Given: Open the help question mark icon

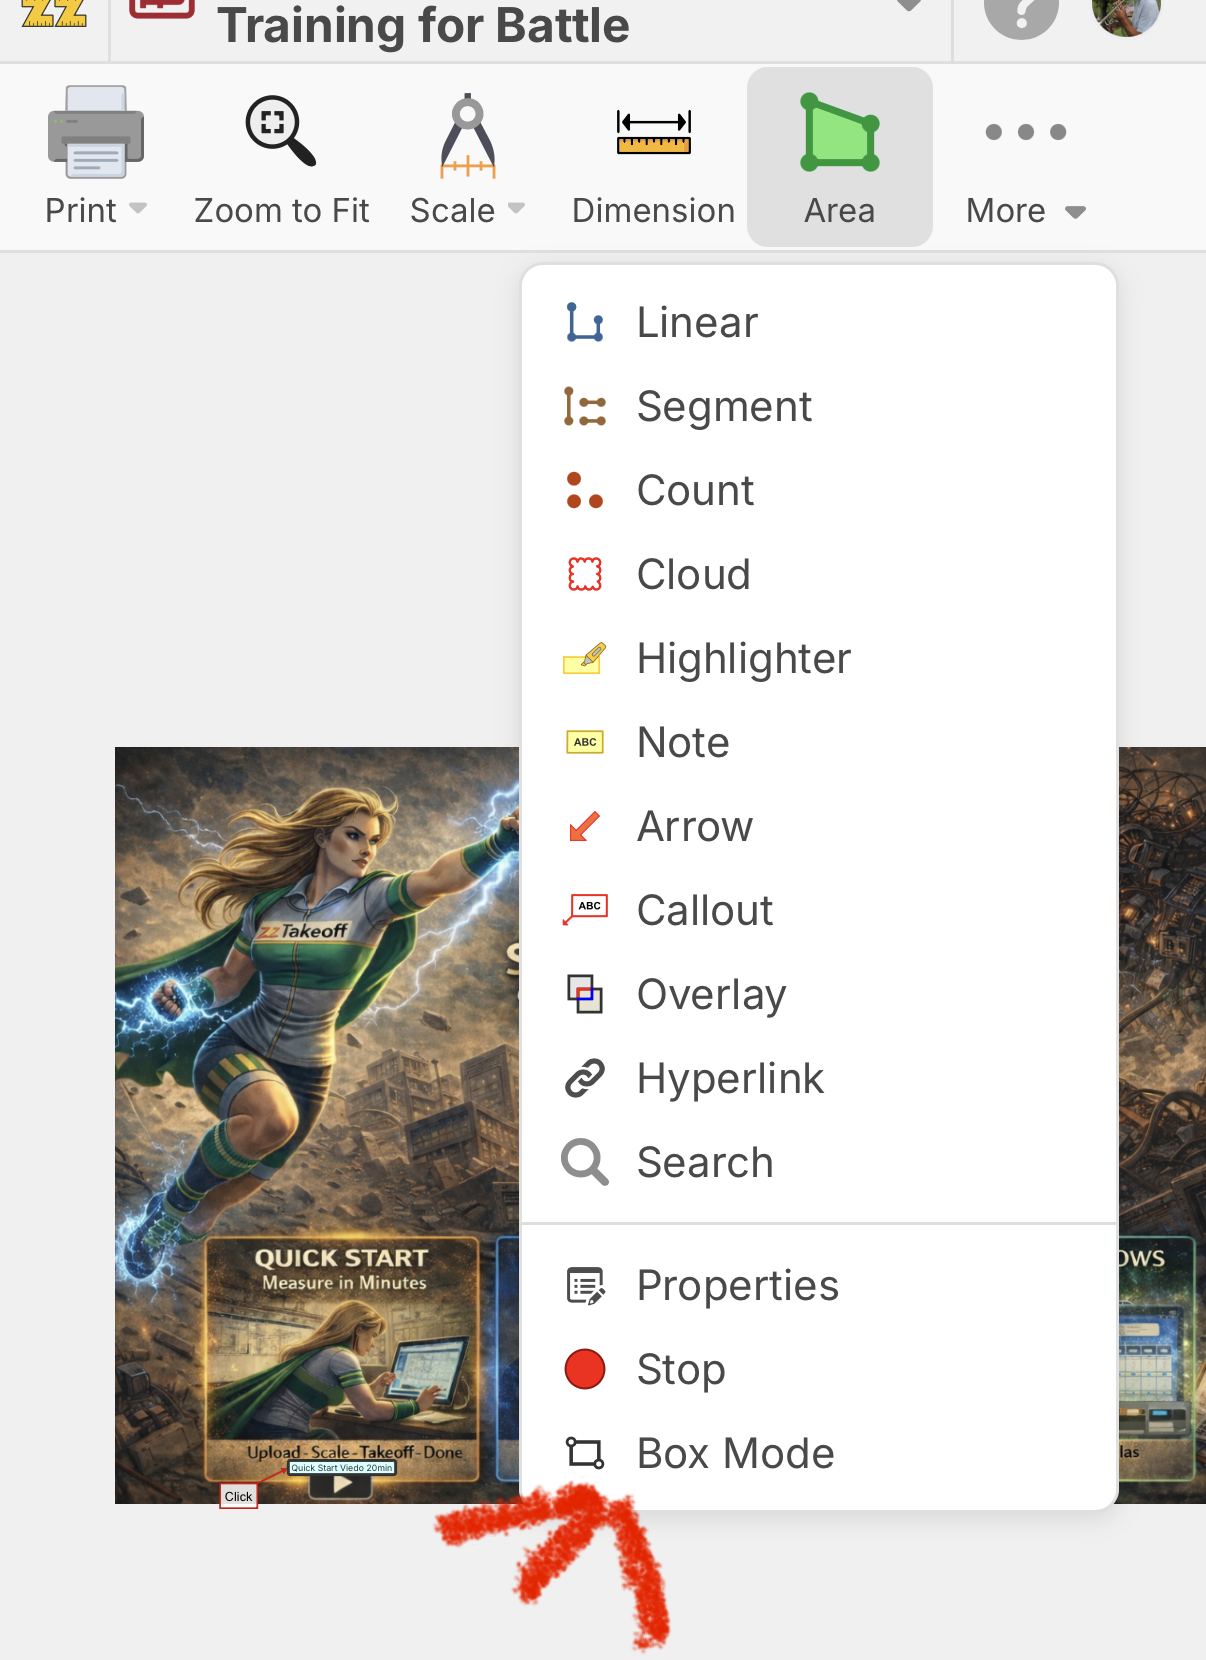Looking at the screenshot, I should pos(1021,15).
